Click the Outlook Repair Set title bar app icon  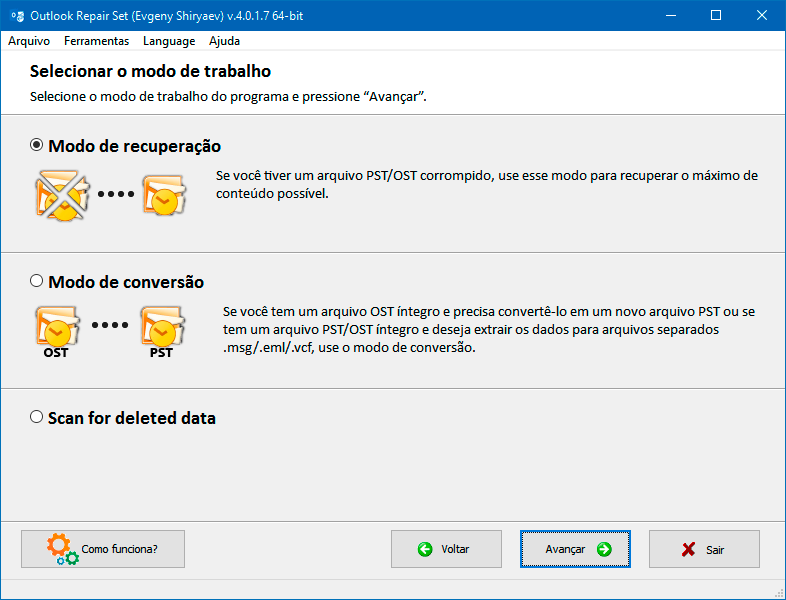(x=17, y=15)
